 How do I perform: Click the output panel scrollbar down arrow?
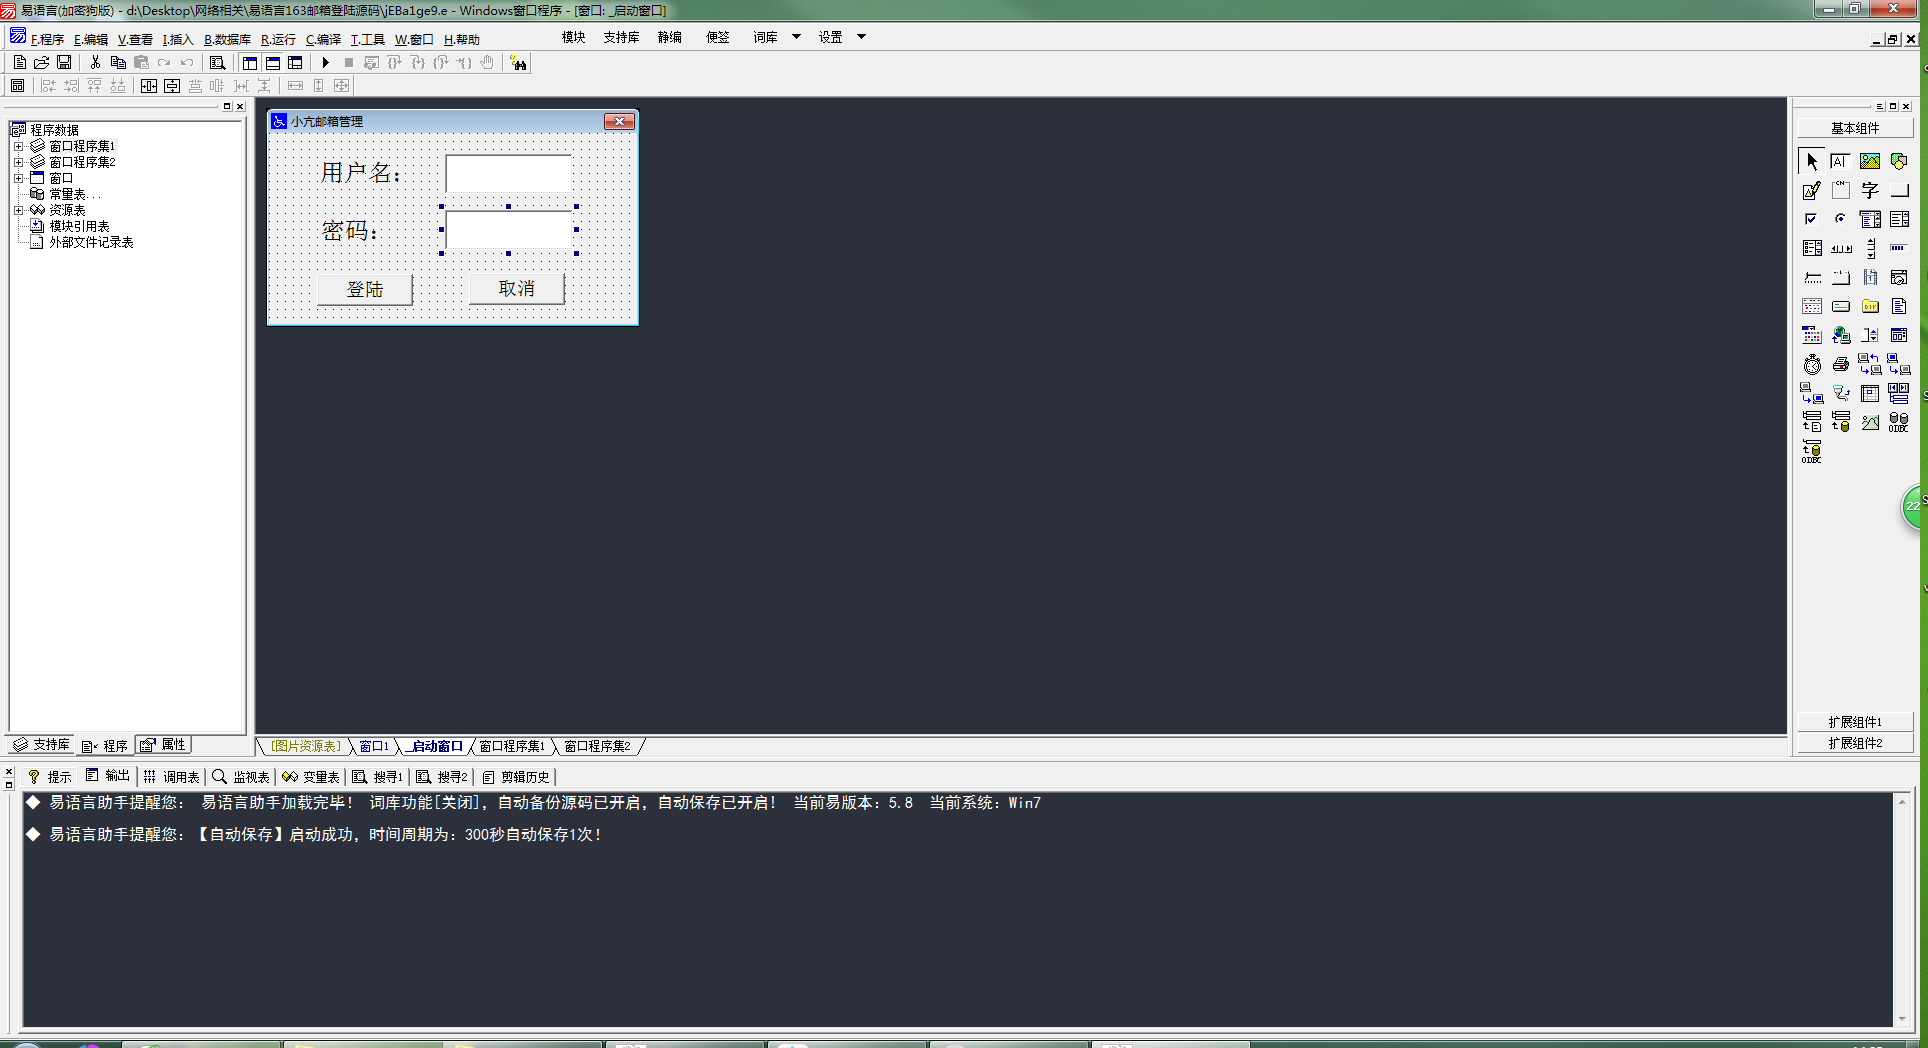pos(1902,1019)
